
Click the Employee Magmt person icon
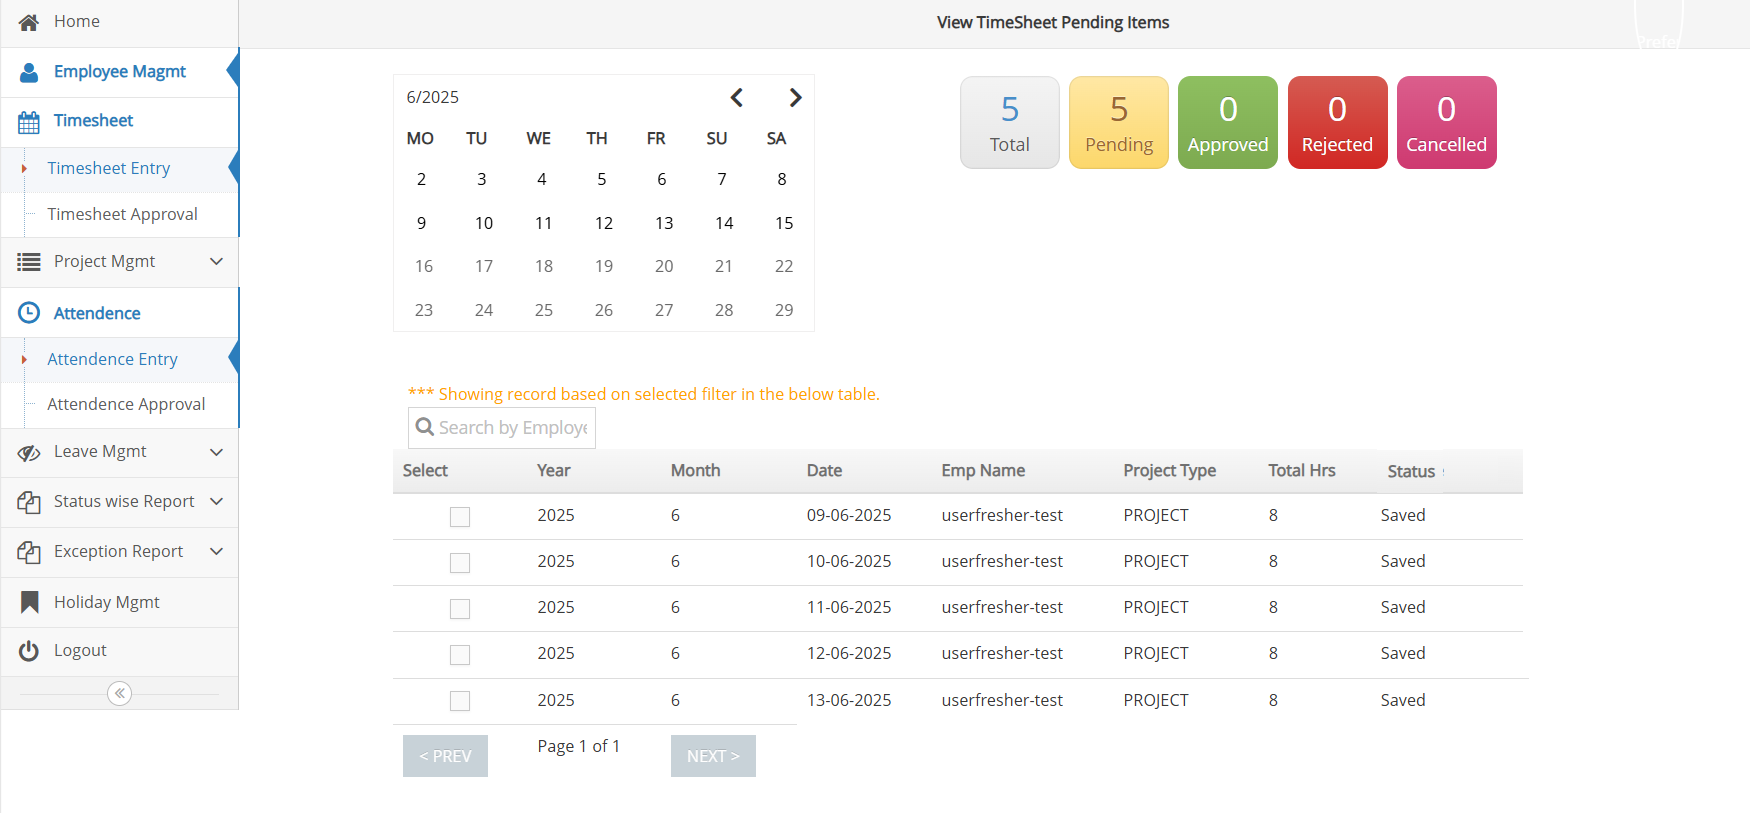pos(29,72)
